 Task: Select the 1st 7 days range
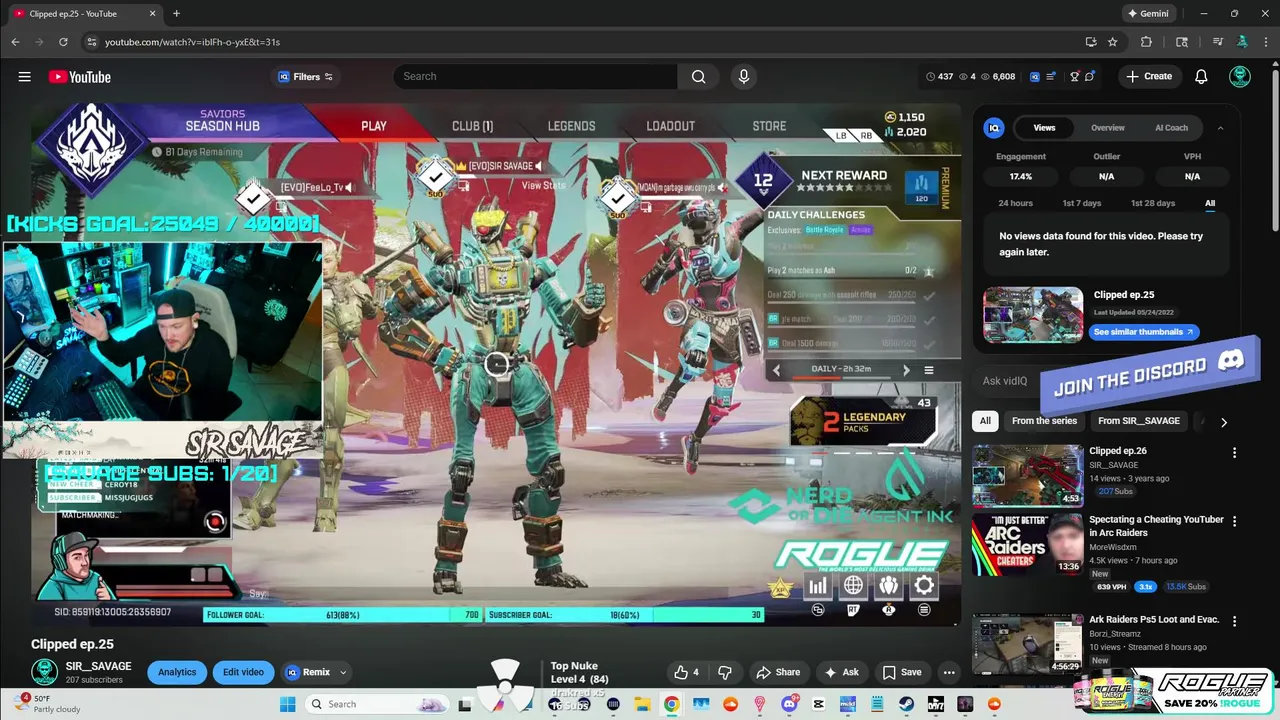pyautogui.click(x=1081, y=203)
